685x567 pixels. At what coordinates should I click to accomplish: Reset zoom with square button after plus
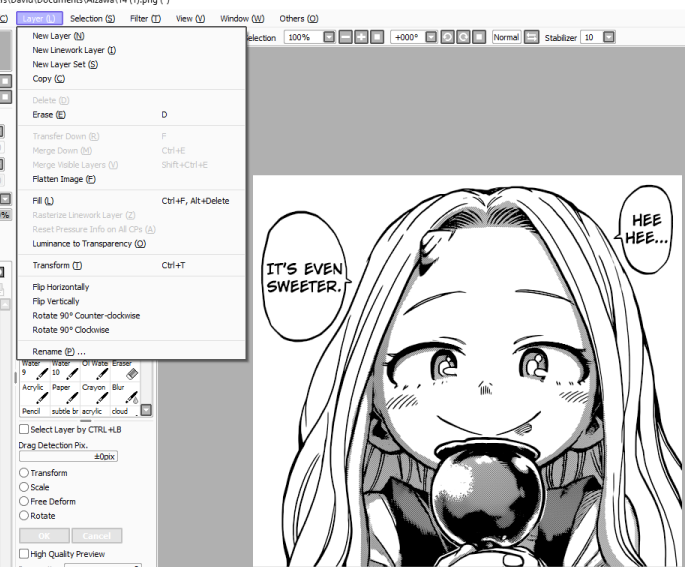(377, 37)
